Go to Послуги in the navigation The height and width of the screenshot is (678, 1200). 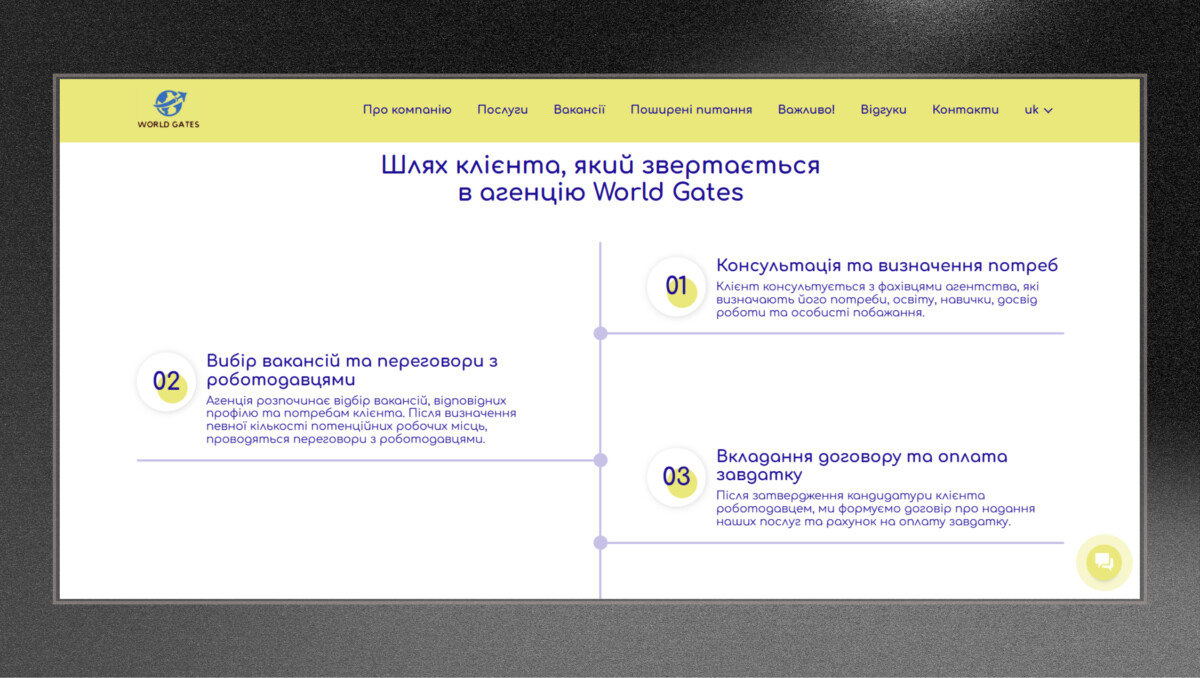click(x=502, y=110)
